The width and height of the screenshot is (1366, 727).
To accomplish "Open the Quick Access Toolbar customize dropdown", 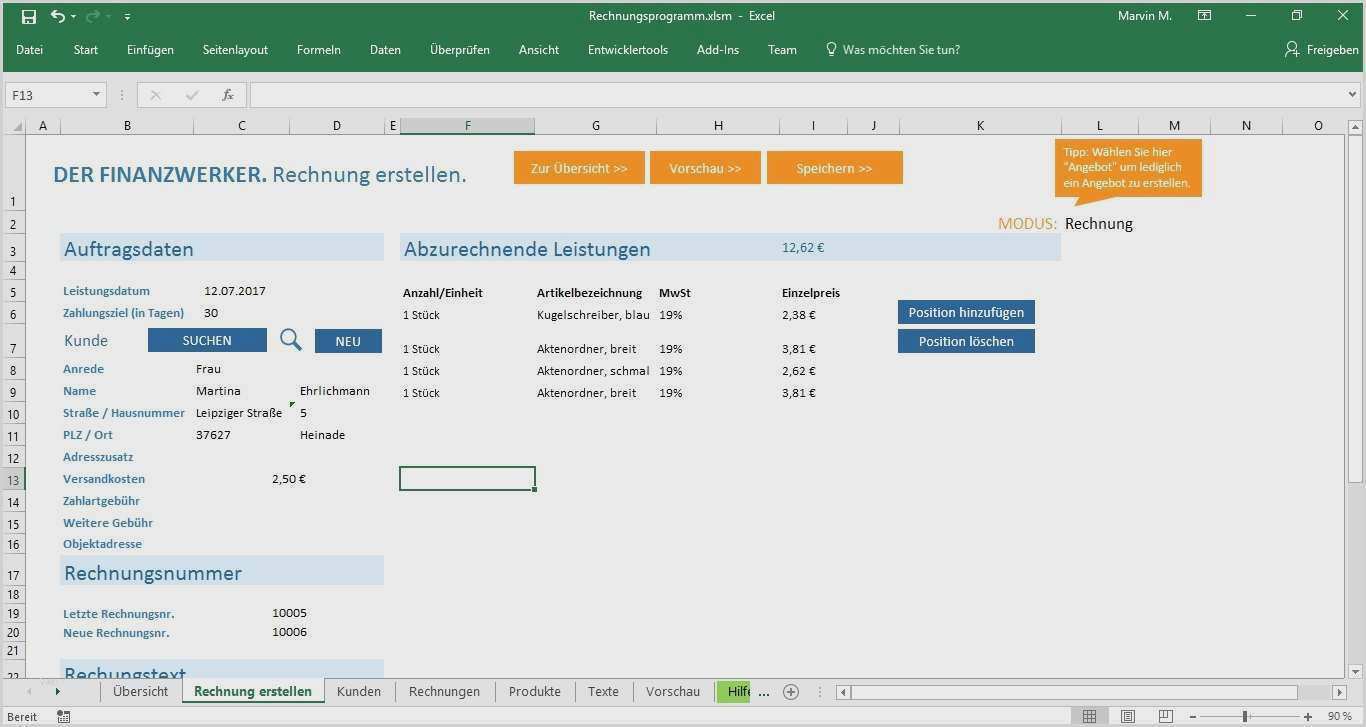I will point(126,16).
